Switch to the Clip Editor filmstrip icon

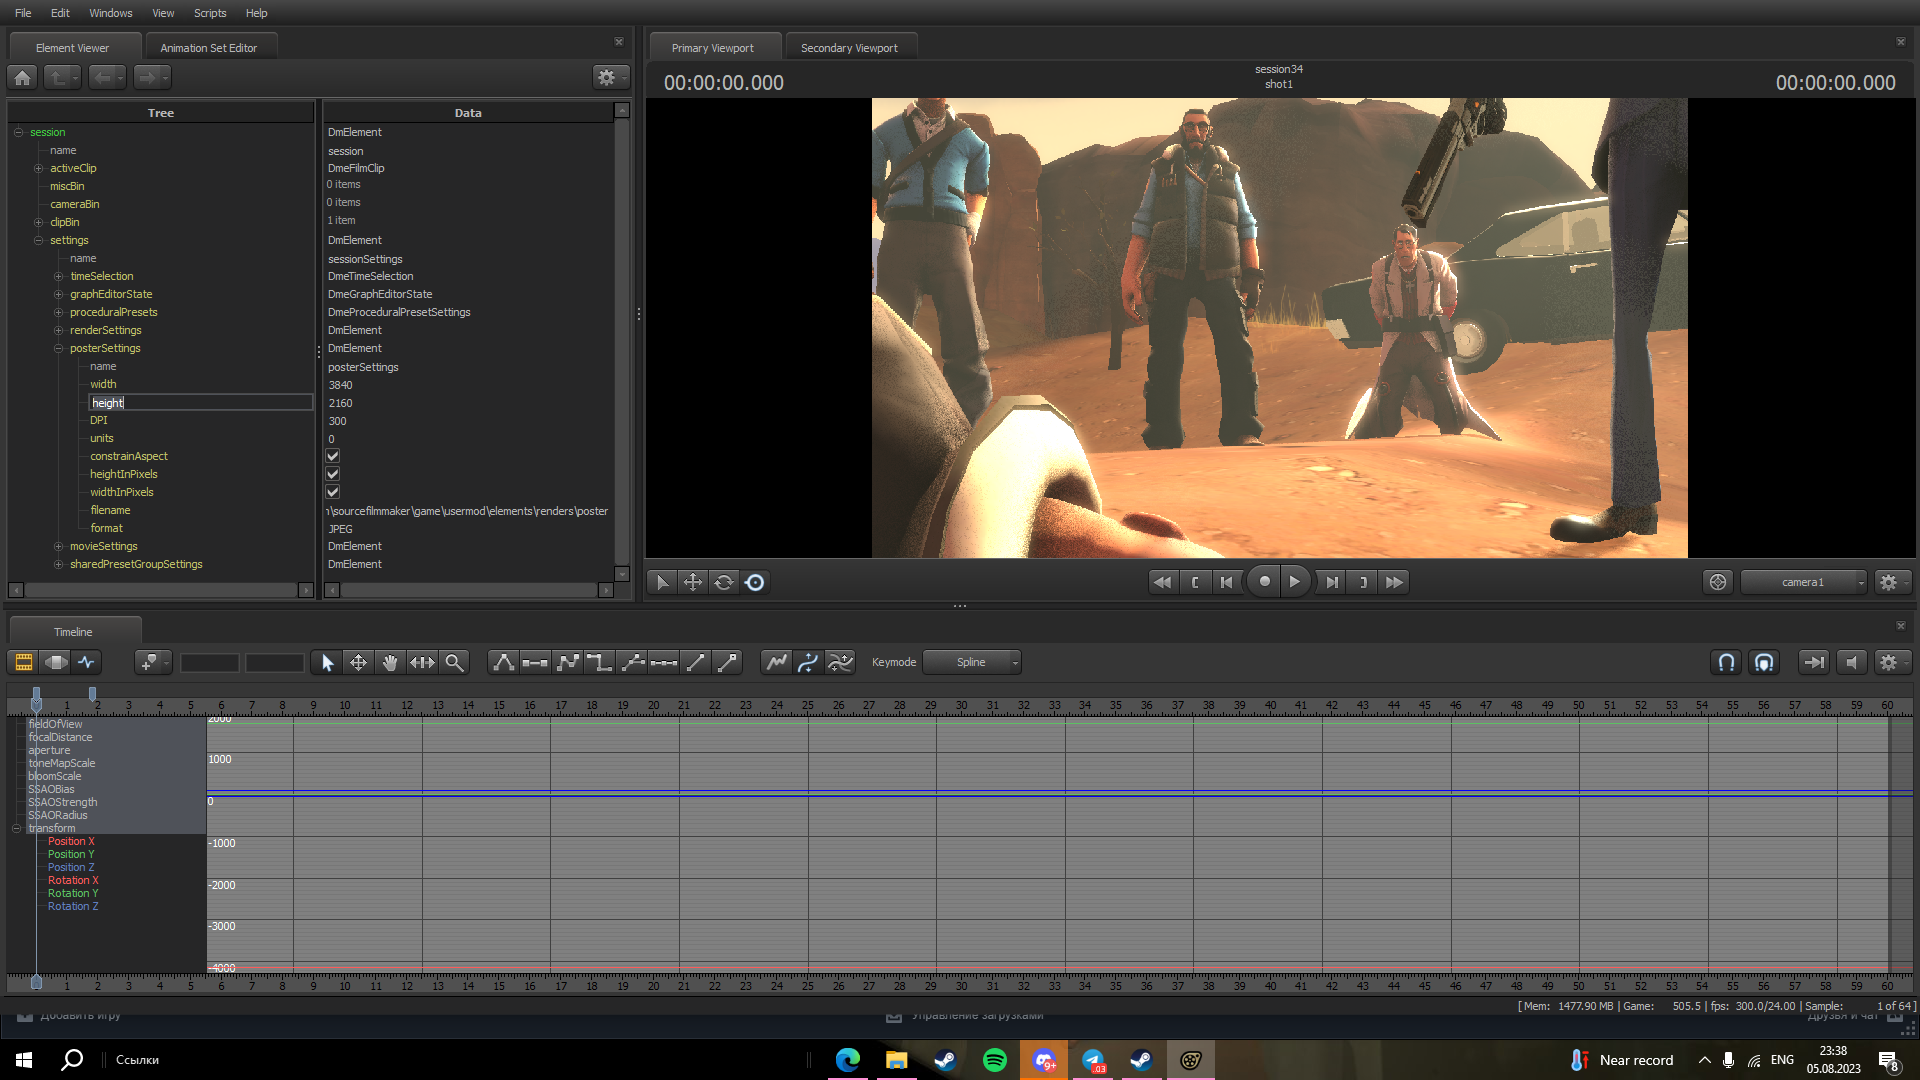pos(23,662)
